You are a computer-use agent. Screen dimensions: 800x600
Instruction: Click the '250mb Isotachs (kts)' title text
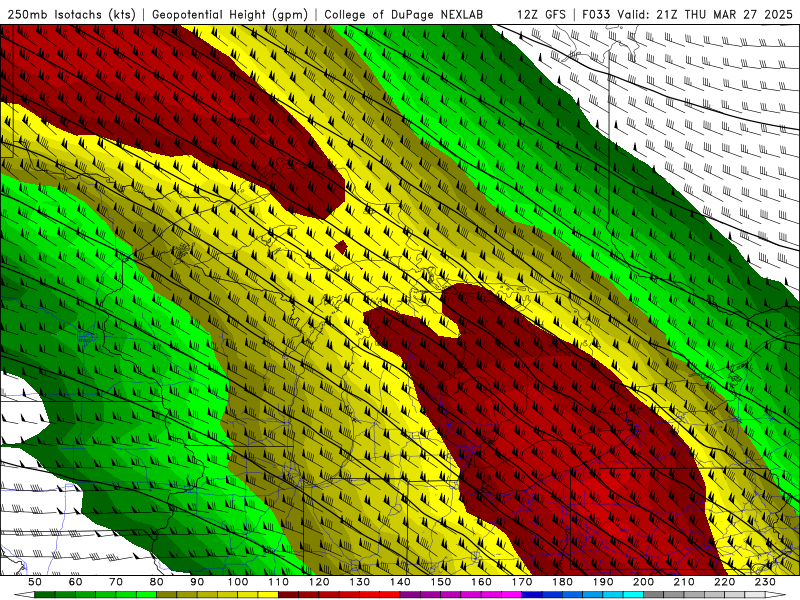click(71, 14)
